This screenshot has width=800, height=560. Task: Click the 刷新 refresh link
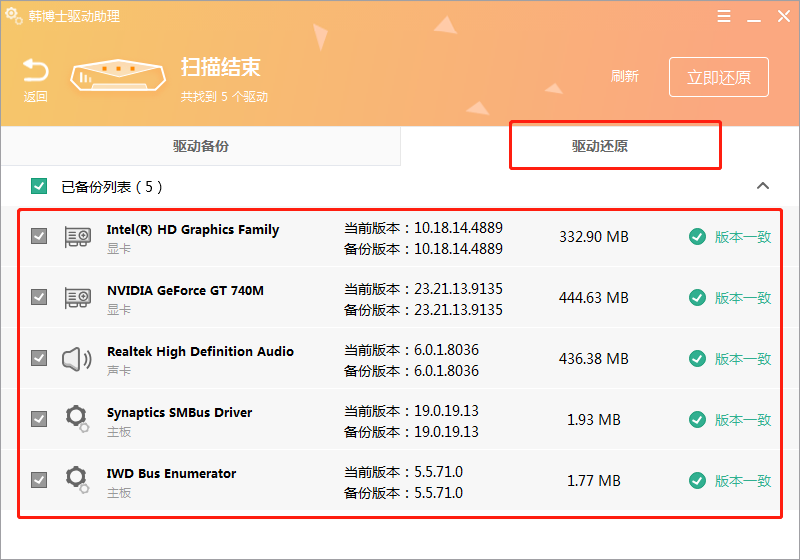click(625, 77)
